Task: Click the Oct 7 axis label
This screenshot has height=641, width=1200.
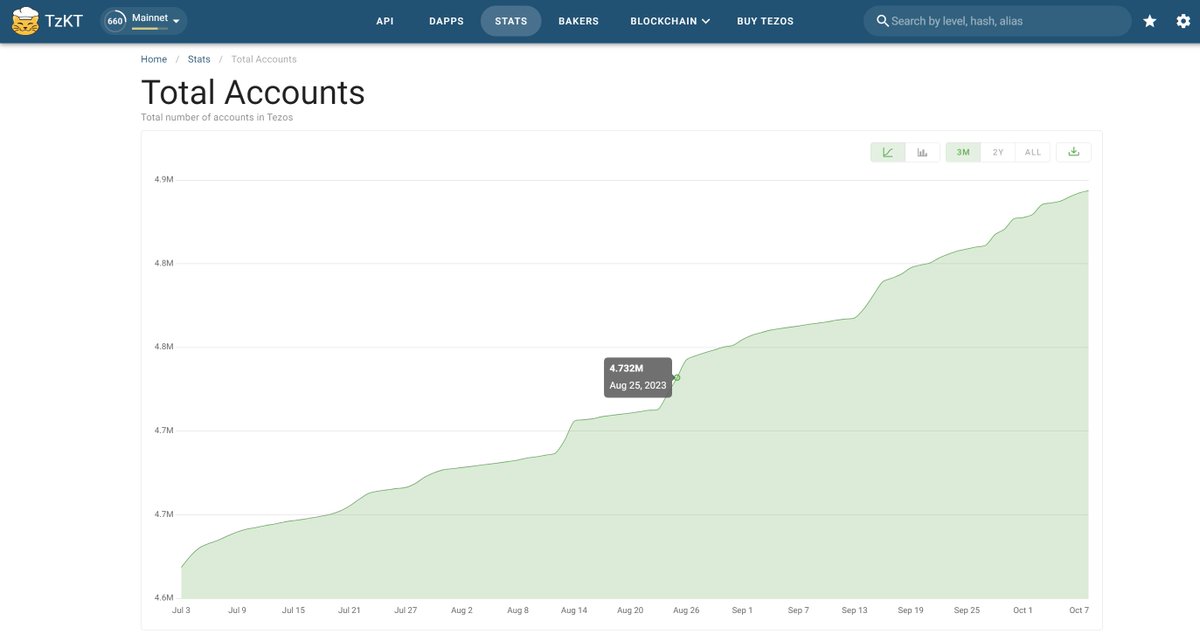Action: point(1079,609)
